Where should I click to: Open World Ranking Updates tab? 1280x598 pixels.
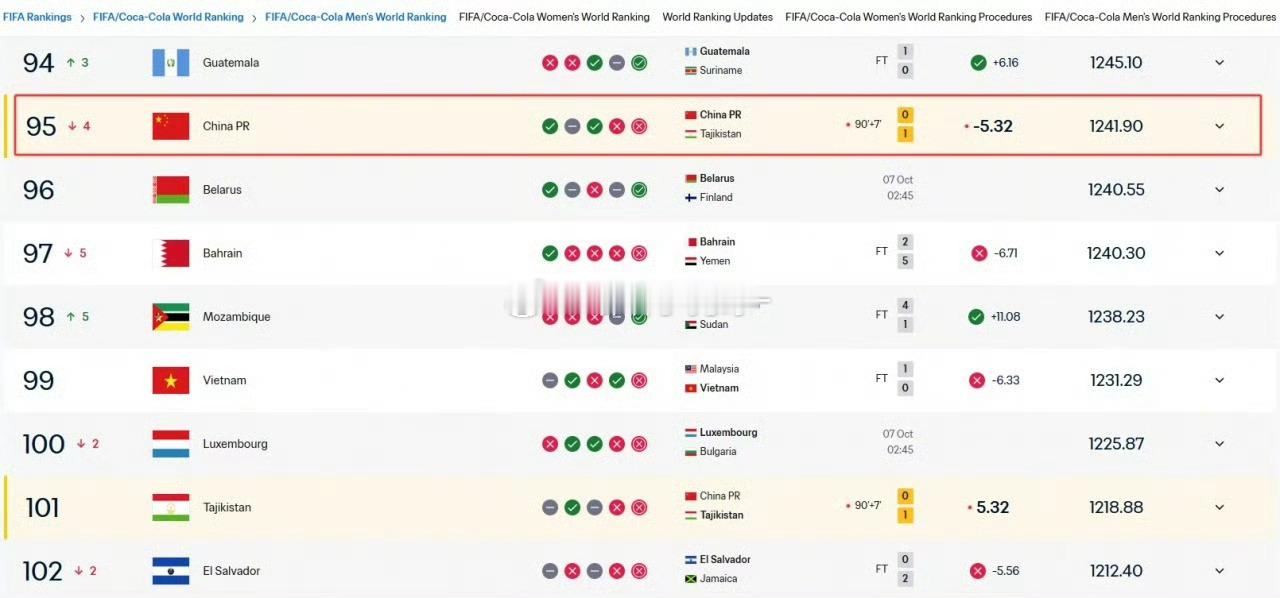click(x=717, y=17)
